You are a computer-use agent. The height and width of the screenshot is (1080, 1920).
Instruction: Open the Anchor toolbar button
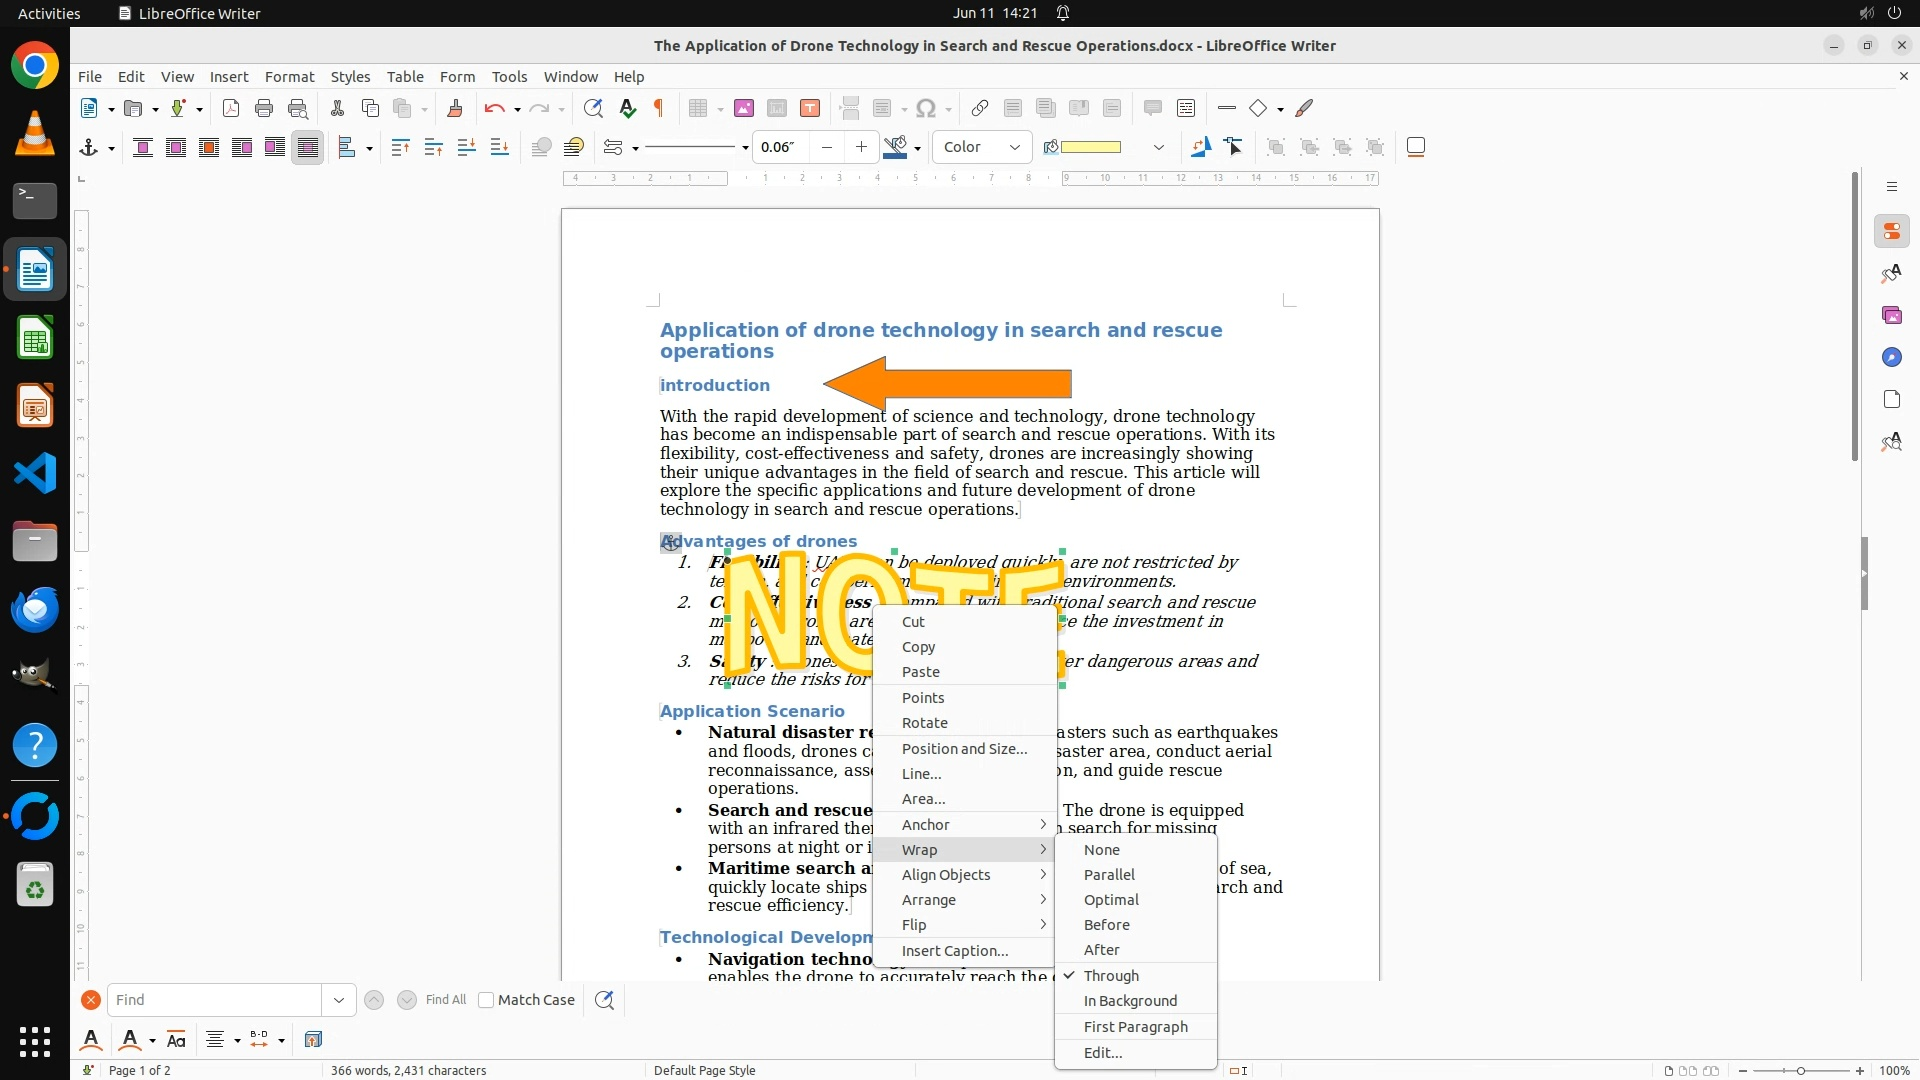tap(89, 147)
